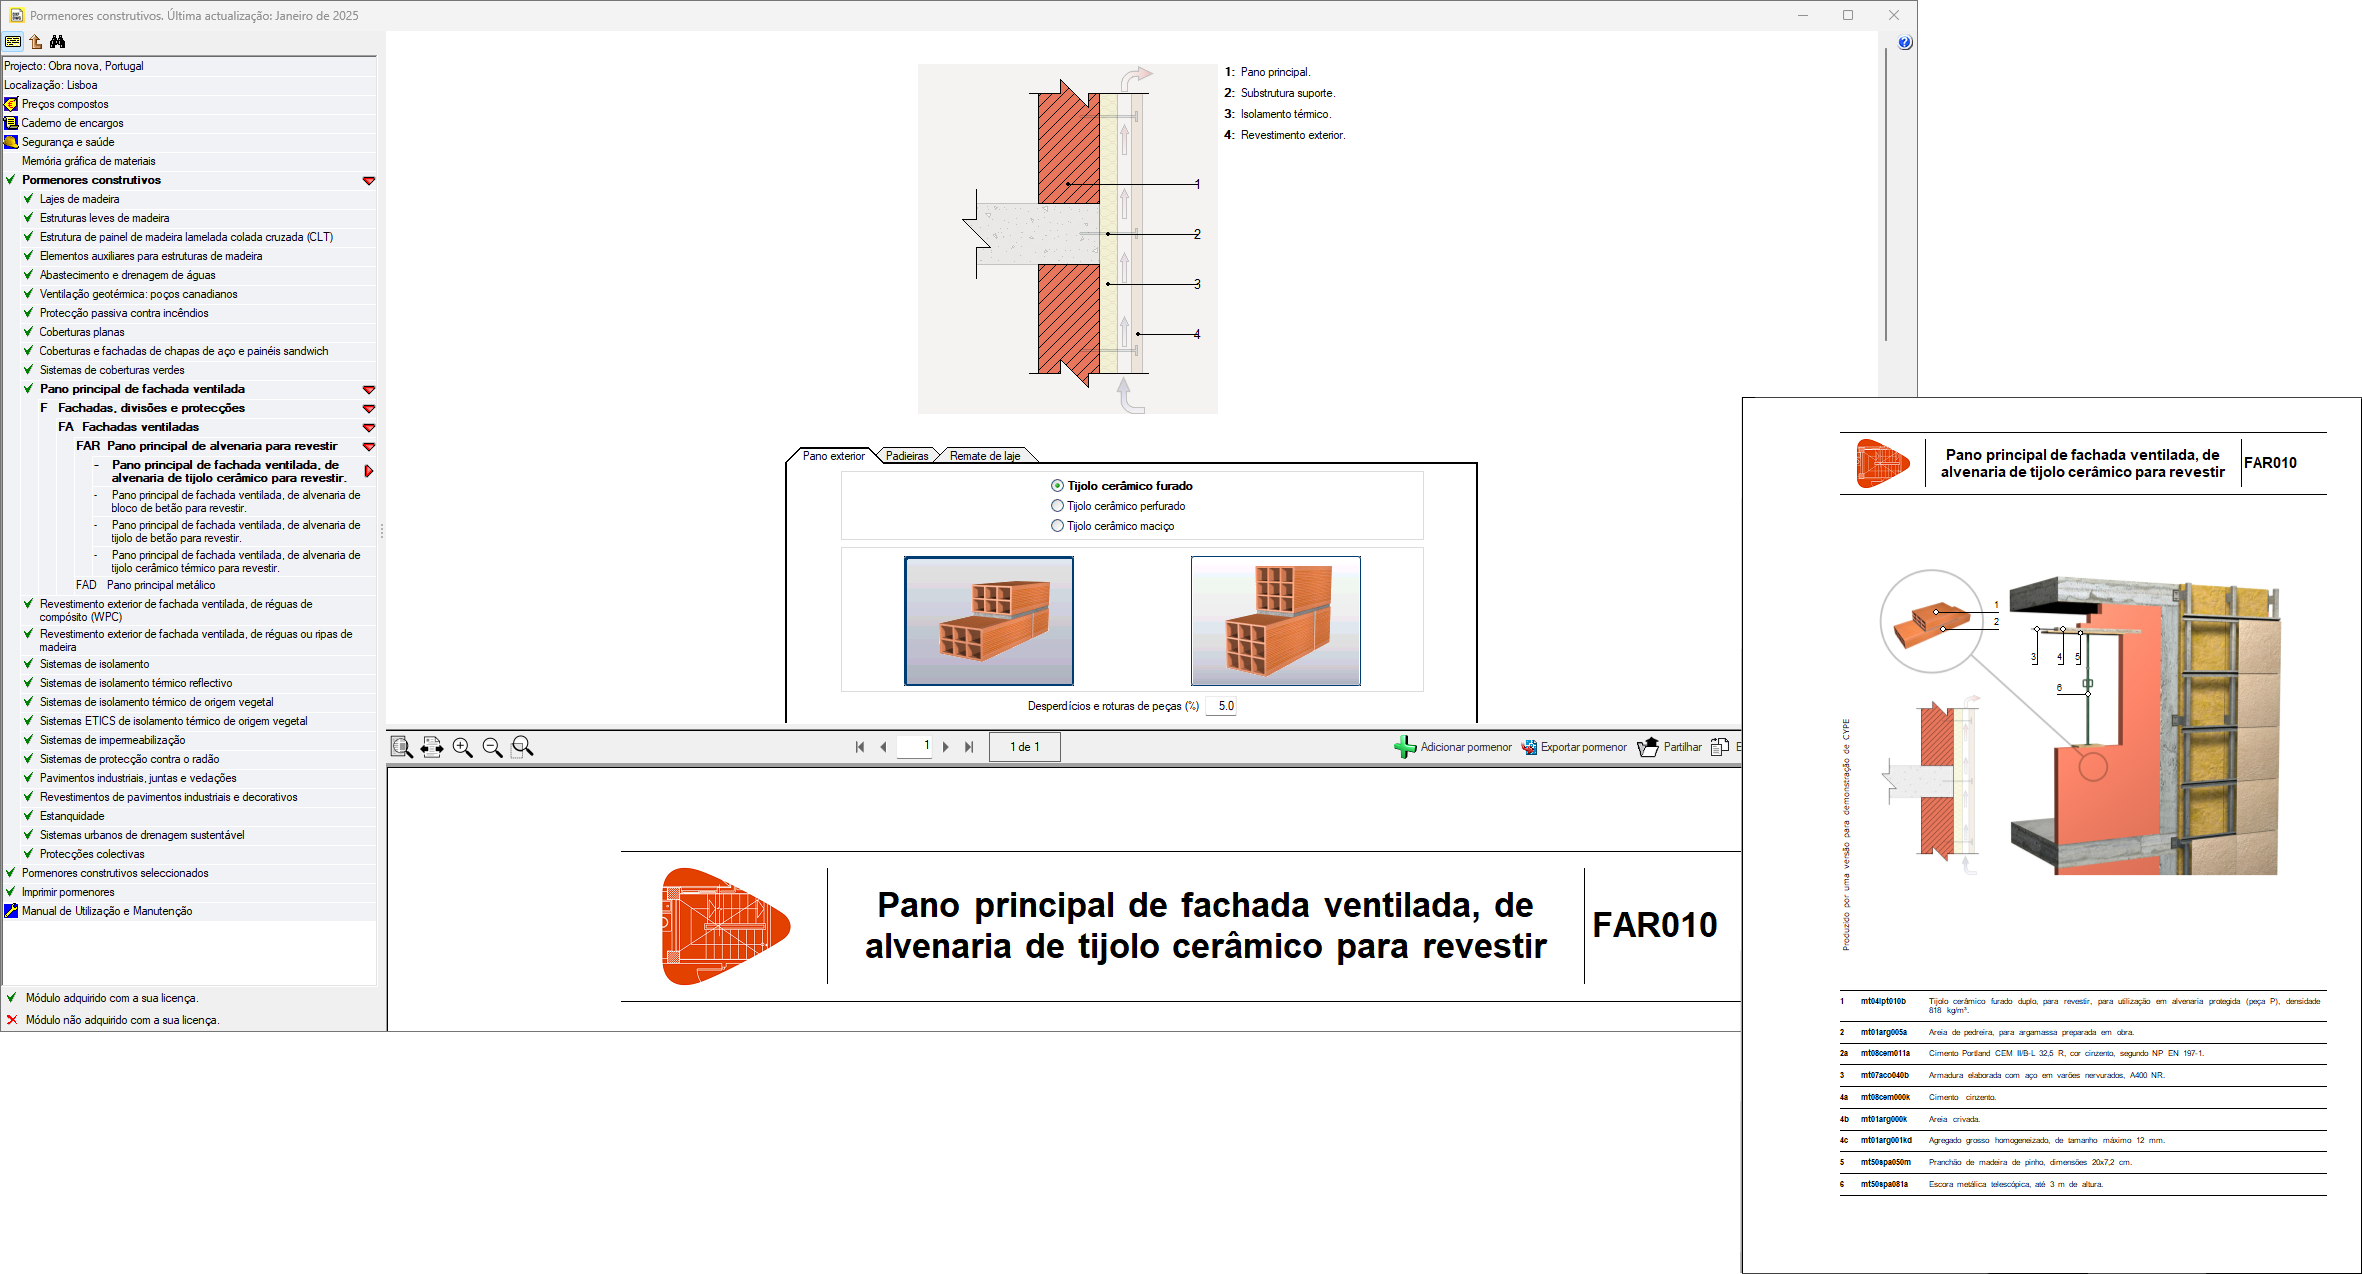Select Tijolo cerâmico maciço radio option
This screenshot has height=1274, width=2362.
[x=1057, y=526]
